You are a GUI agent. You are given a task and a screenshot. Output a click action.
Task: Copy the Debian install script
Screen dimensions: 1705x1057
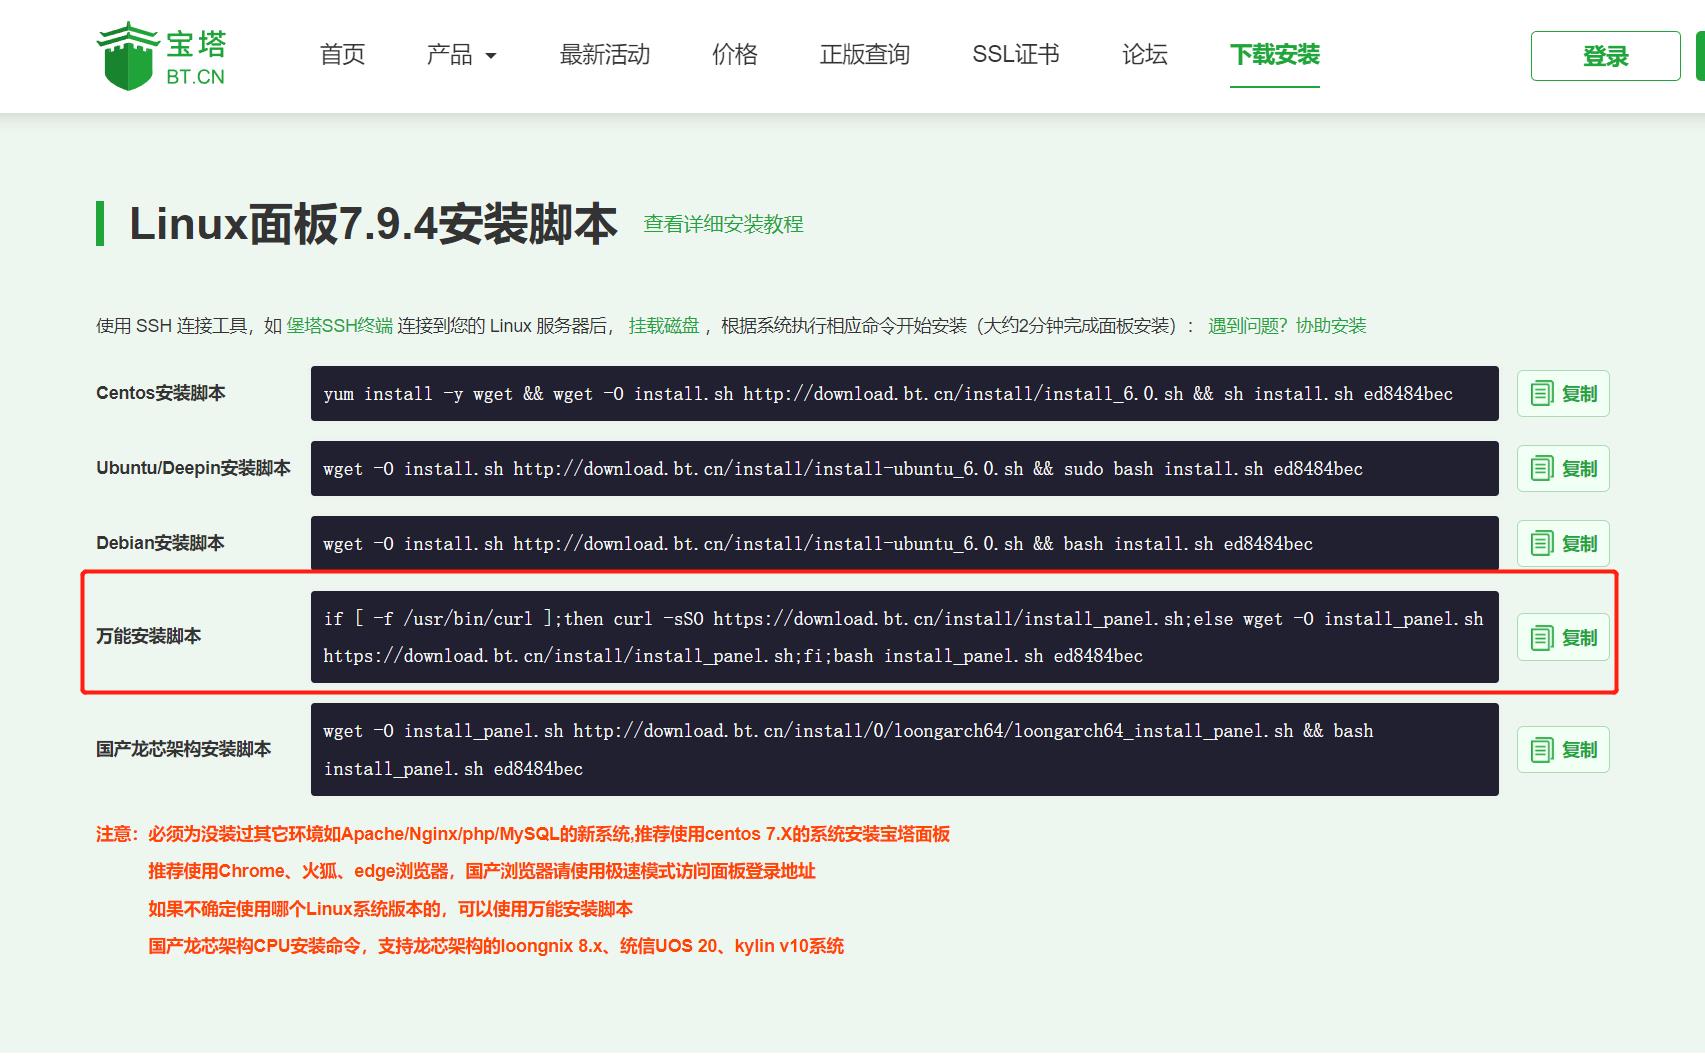click(x=1563, y=544)
